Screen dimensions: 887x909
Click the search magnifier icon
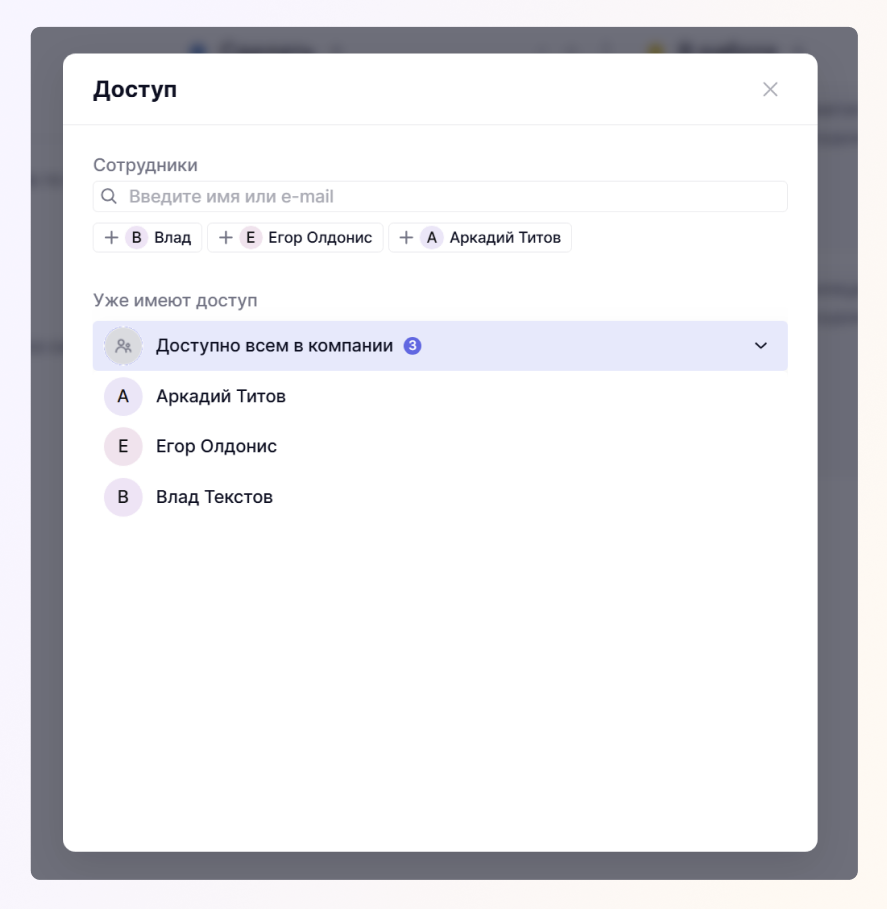pos(109,197)
